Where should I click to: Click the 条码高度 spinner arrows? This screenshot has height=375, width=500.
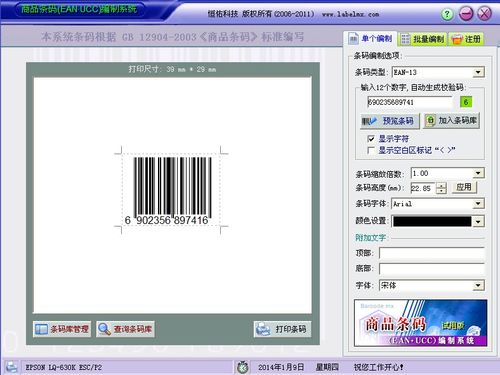pos(441,188)
